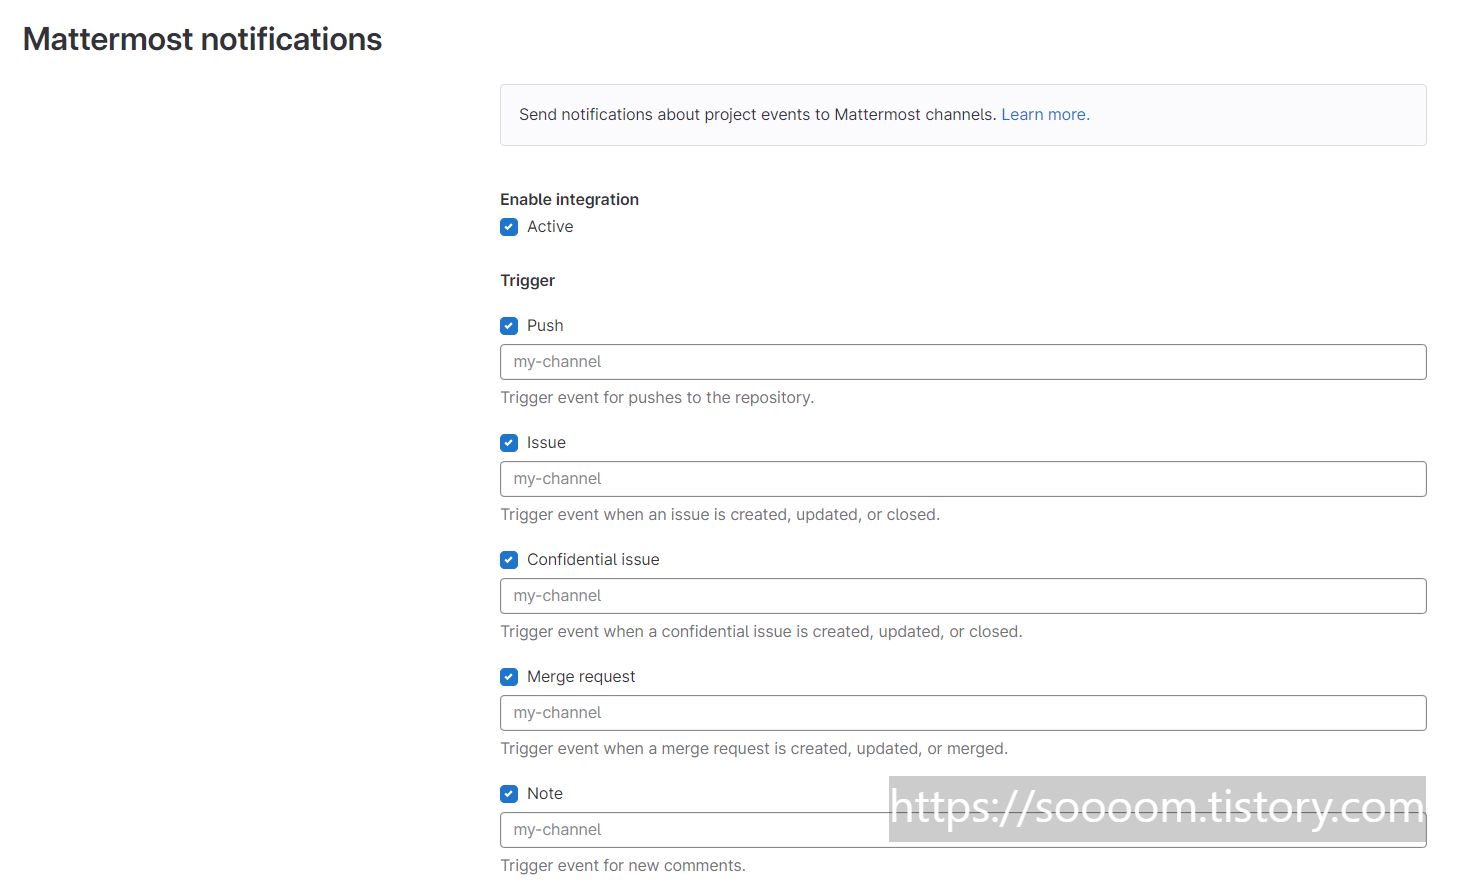Open the Learn more link
Image resolution: width=1466 pixels, height=882 pixels.
click(x=1045, y=115)
